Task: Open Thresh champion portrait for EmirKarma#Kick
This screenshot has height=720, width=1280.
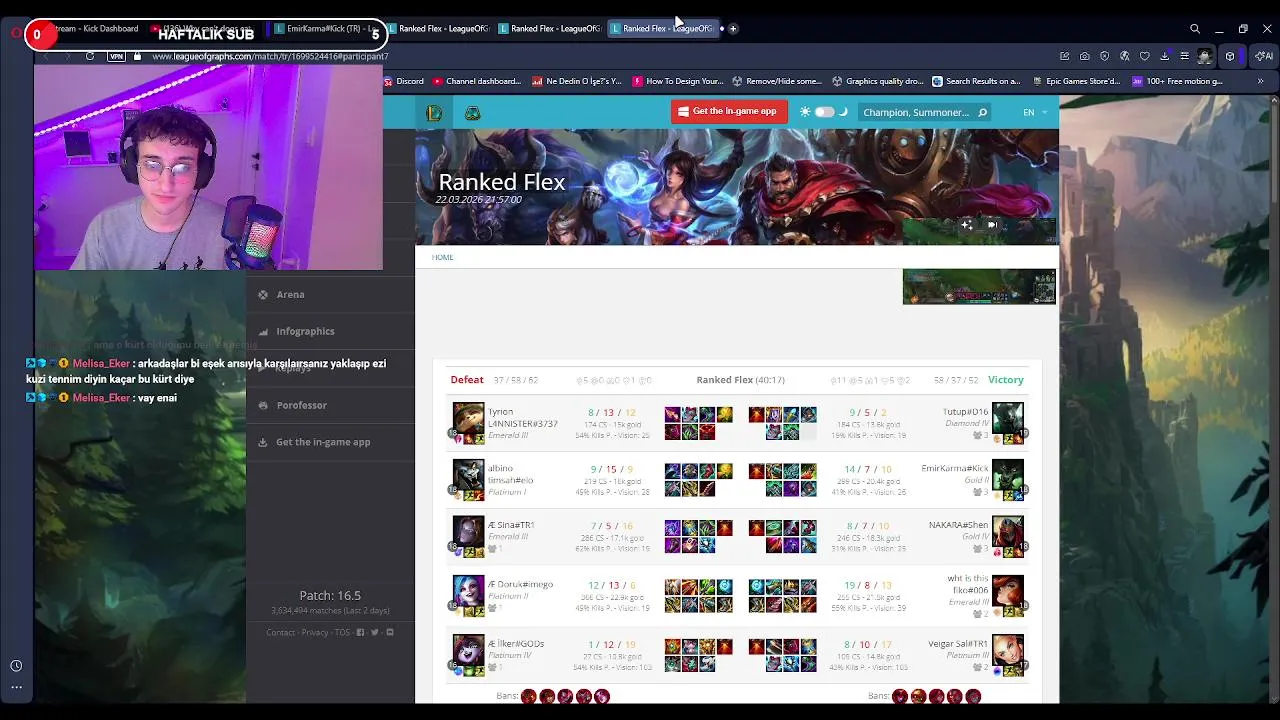Action: click(x=1007, y=477)
